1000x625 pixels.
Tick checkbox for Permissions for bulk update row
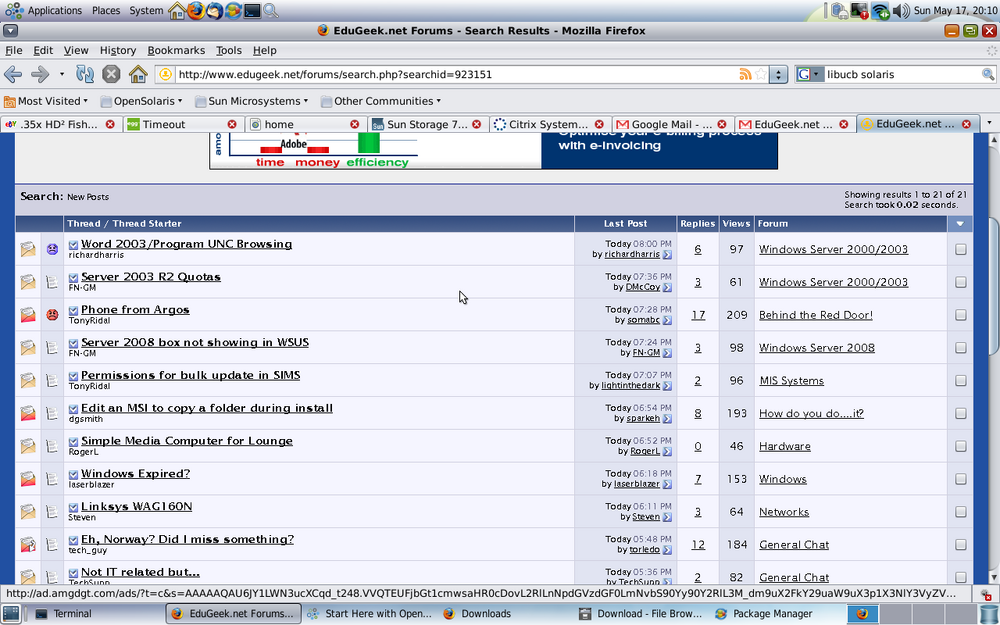(960, 381)
